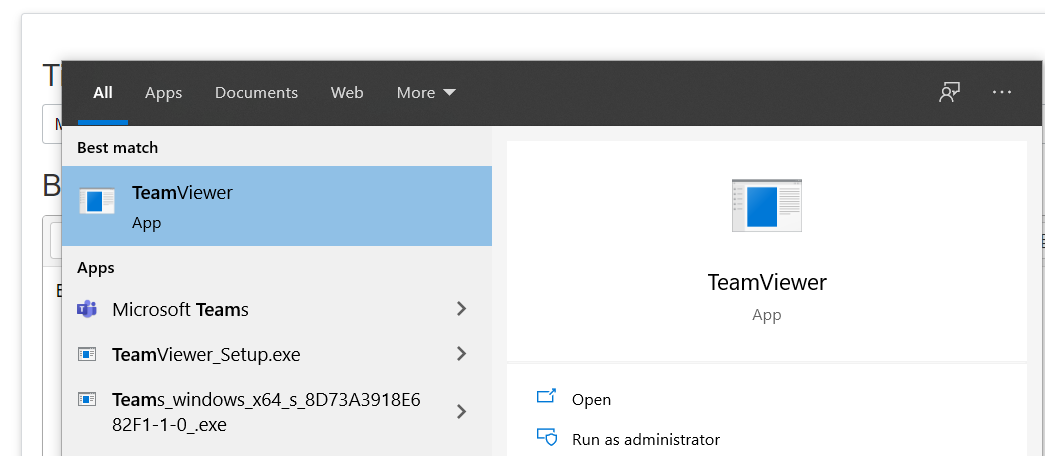Select the Microsoft Teams result label
This screenshot has height=456, width=1045.
pyautogui.click(x=180, y=310)
